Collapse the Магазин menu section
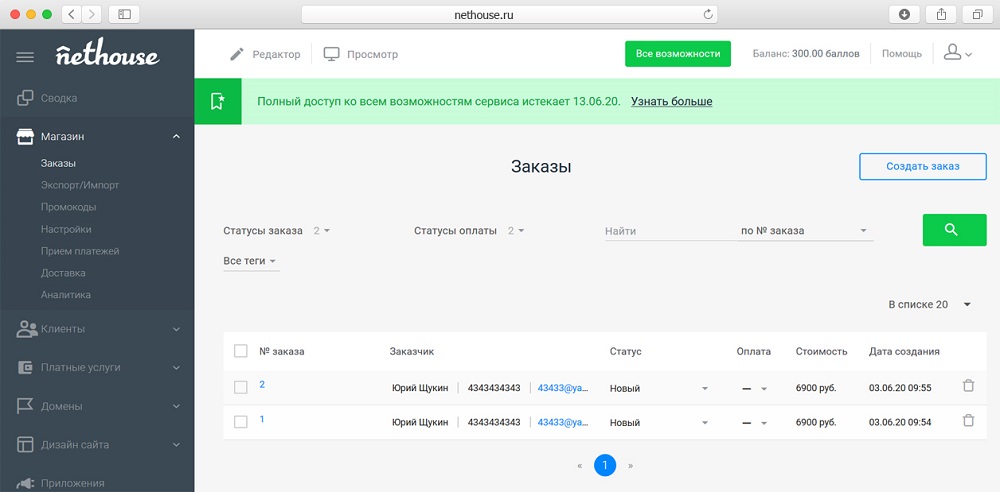The height and width of the screenshot is (492, 1000). click(x=177, y=137)
